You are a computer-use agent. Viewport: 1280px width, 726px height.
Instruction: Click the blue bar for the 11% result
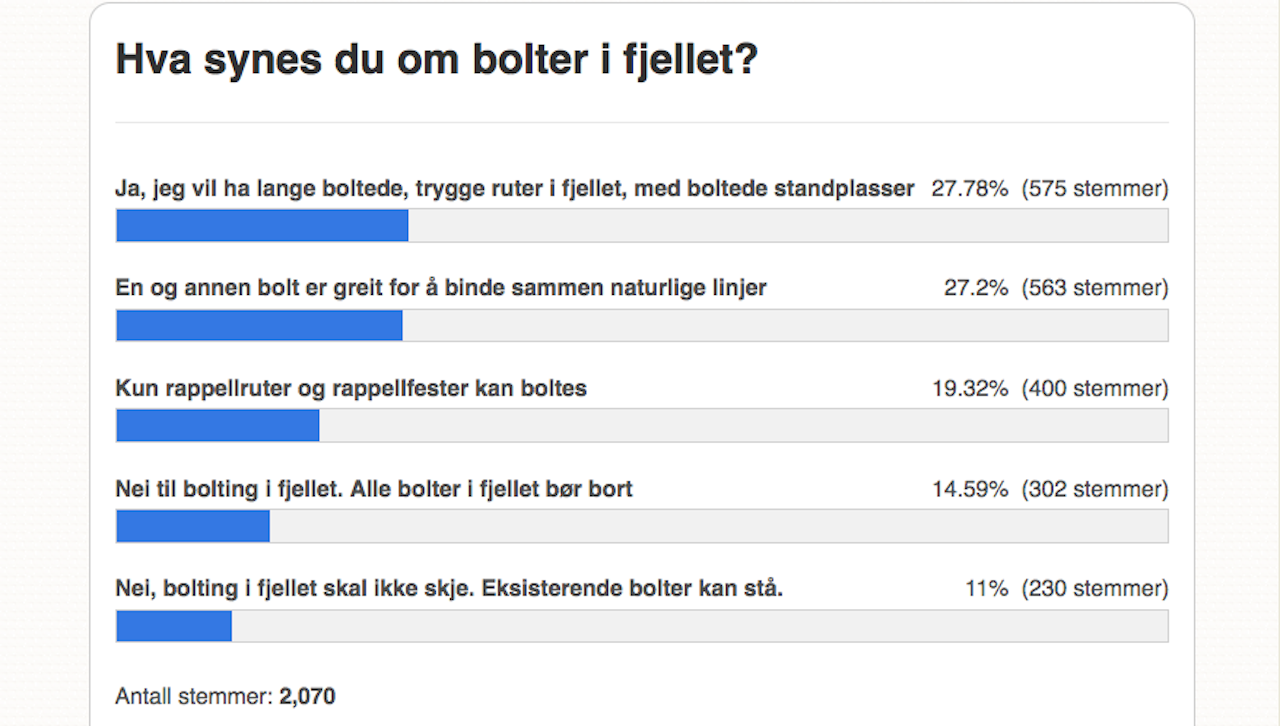[174, 626]
